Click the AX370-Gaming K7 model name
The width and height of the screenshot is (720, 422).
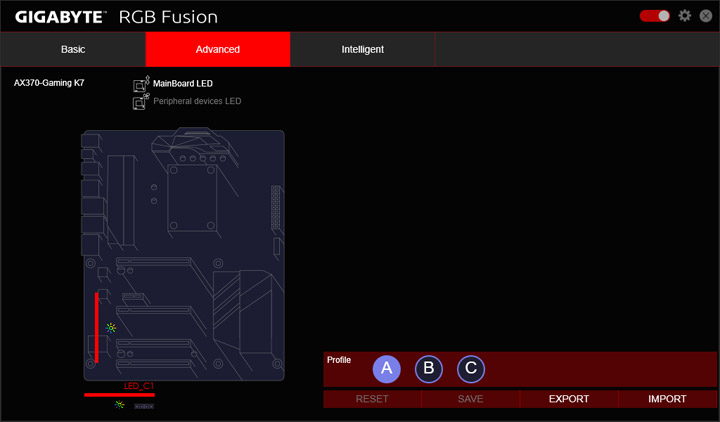(x=49, y=83)
